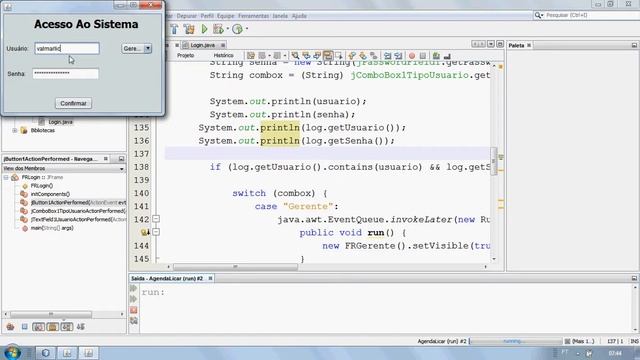Toggle Show Static Members filter in Navigator

pyautogui.click(x=38, y=327)
